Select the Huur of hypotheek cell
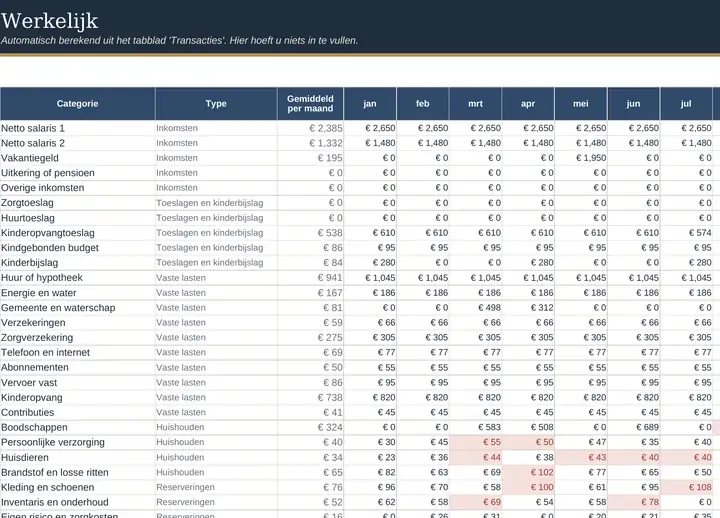Viewport: 720px width, 518px height. (78, 278)
